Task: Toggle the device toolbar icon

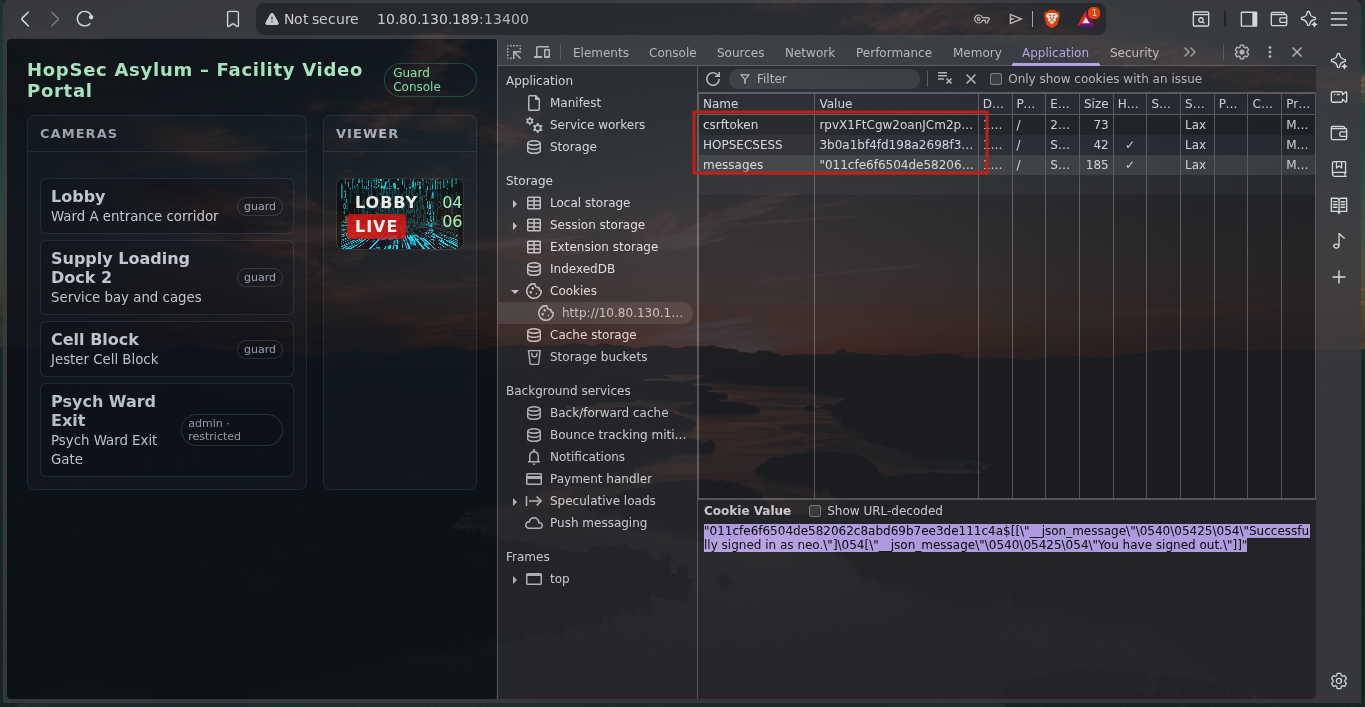Action: point(542,52)
